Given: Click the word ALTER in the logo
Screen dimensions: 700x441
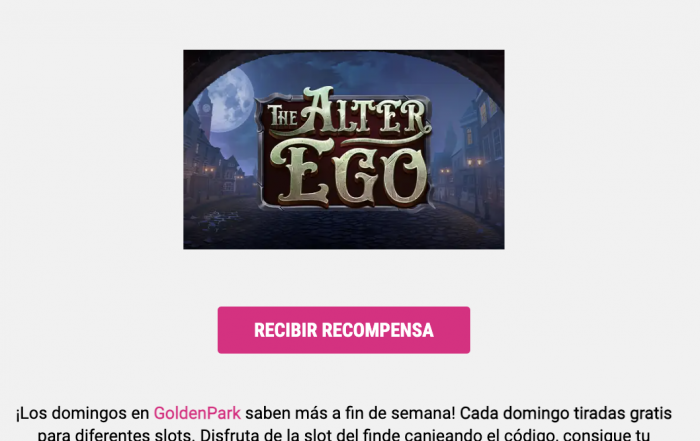Looking at the screenshot, I should (x=365, y=112).
